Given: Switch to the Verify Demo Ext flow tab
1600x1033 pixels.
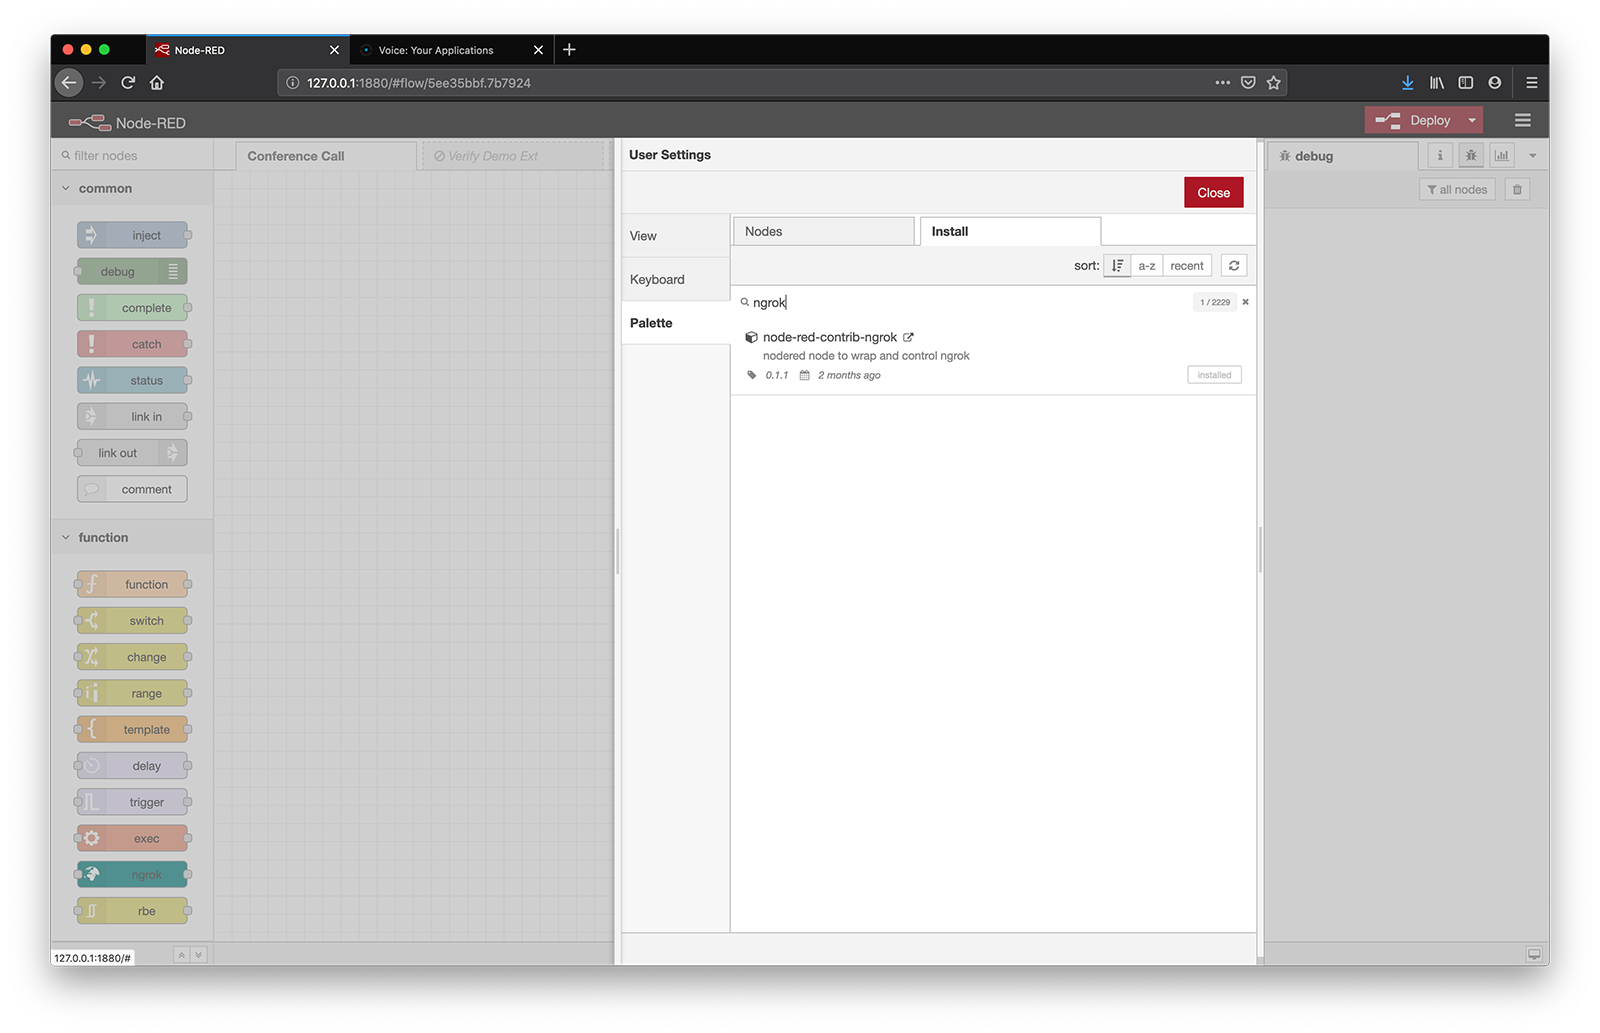Looking at the screenshot, I should click(x=513, y=156).
